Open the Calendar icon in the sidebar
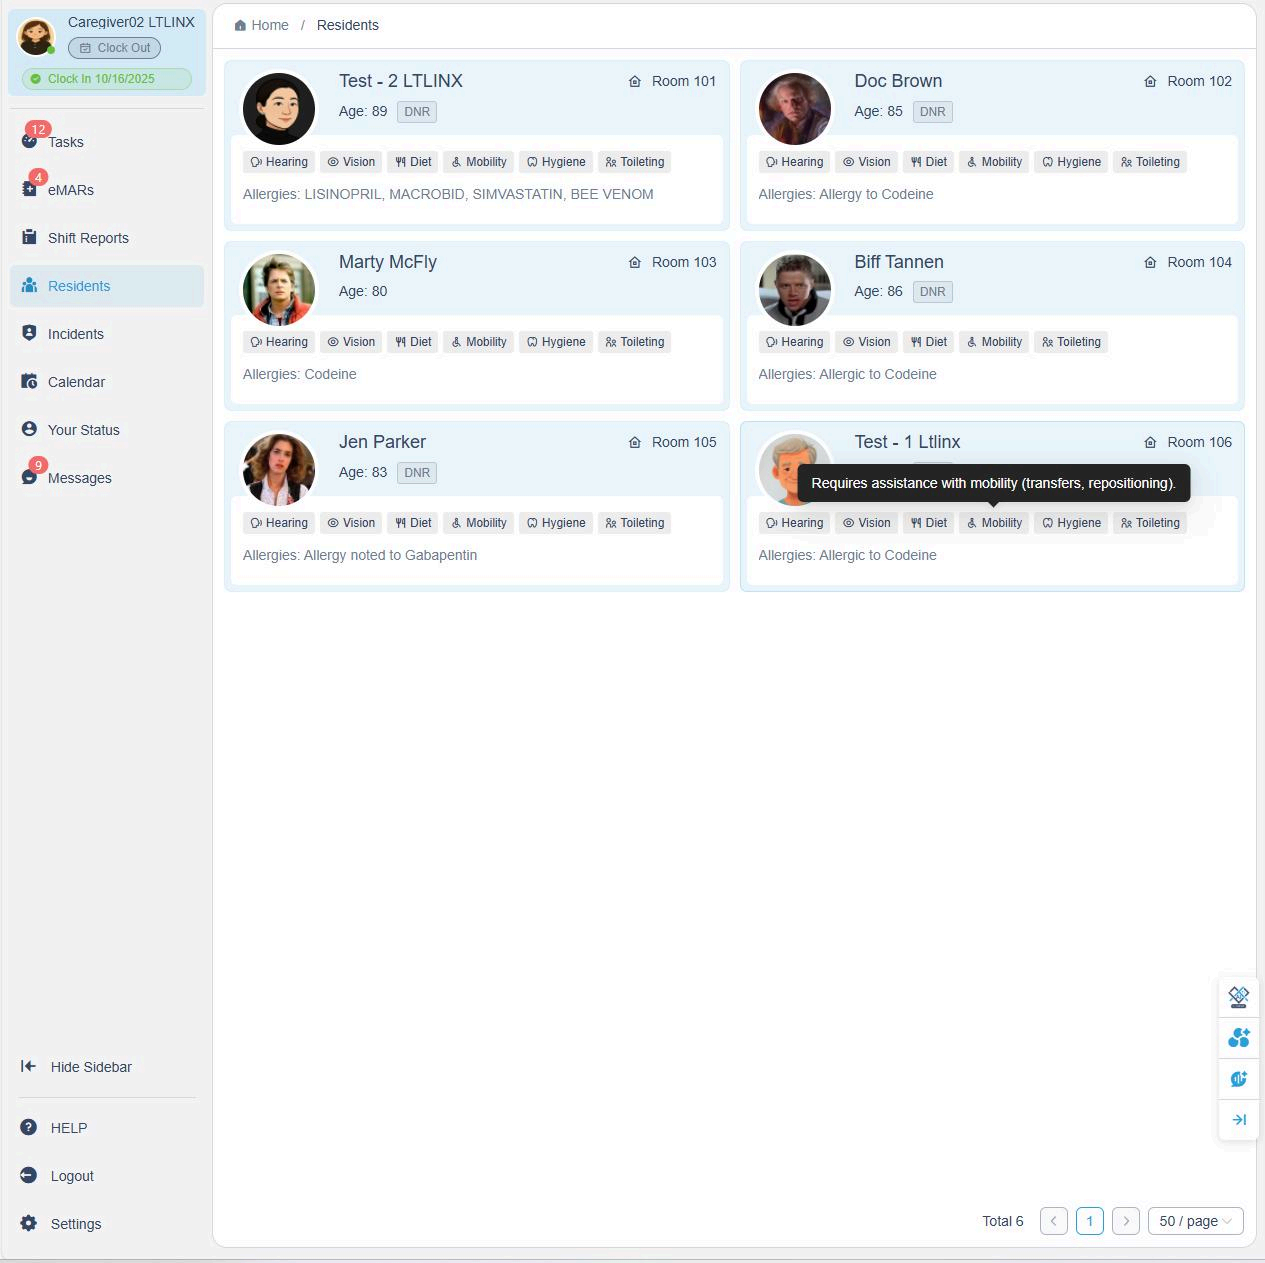Screen dimensions: 1265x1263 29,381
